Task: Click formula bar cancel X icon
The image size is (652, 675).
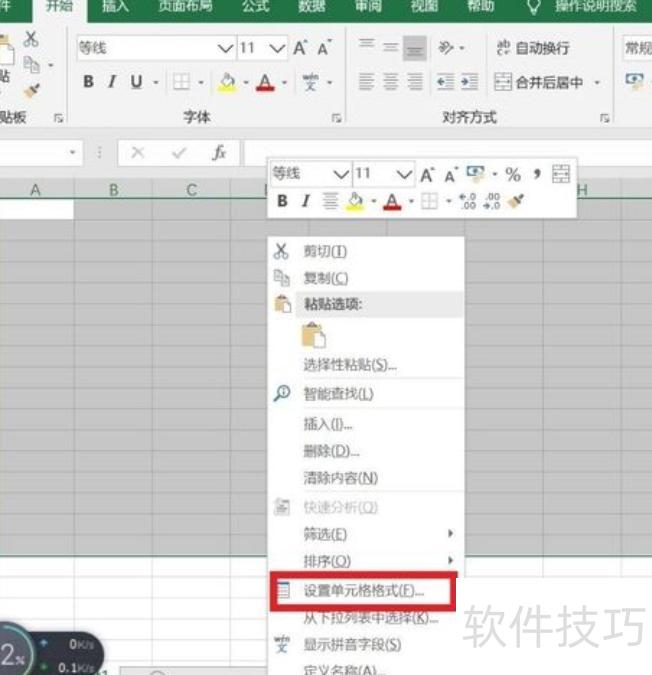Action: [138, 152]
